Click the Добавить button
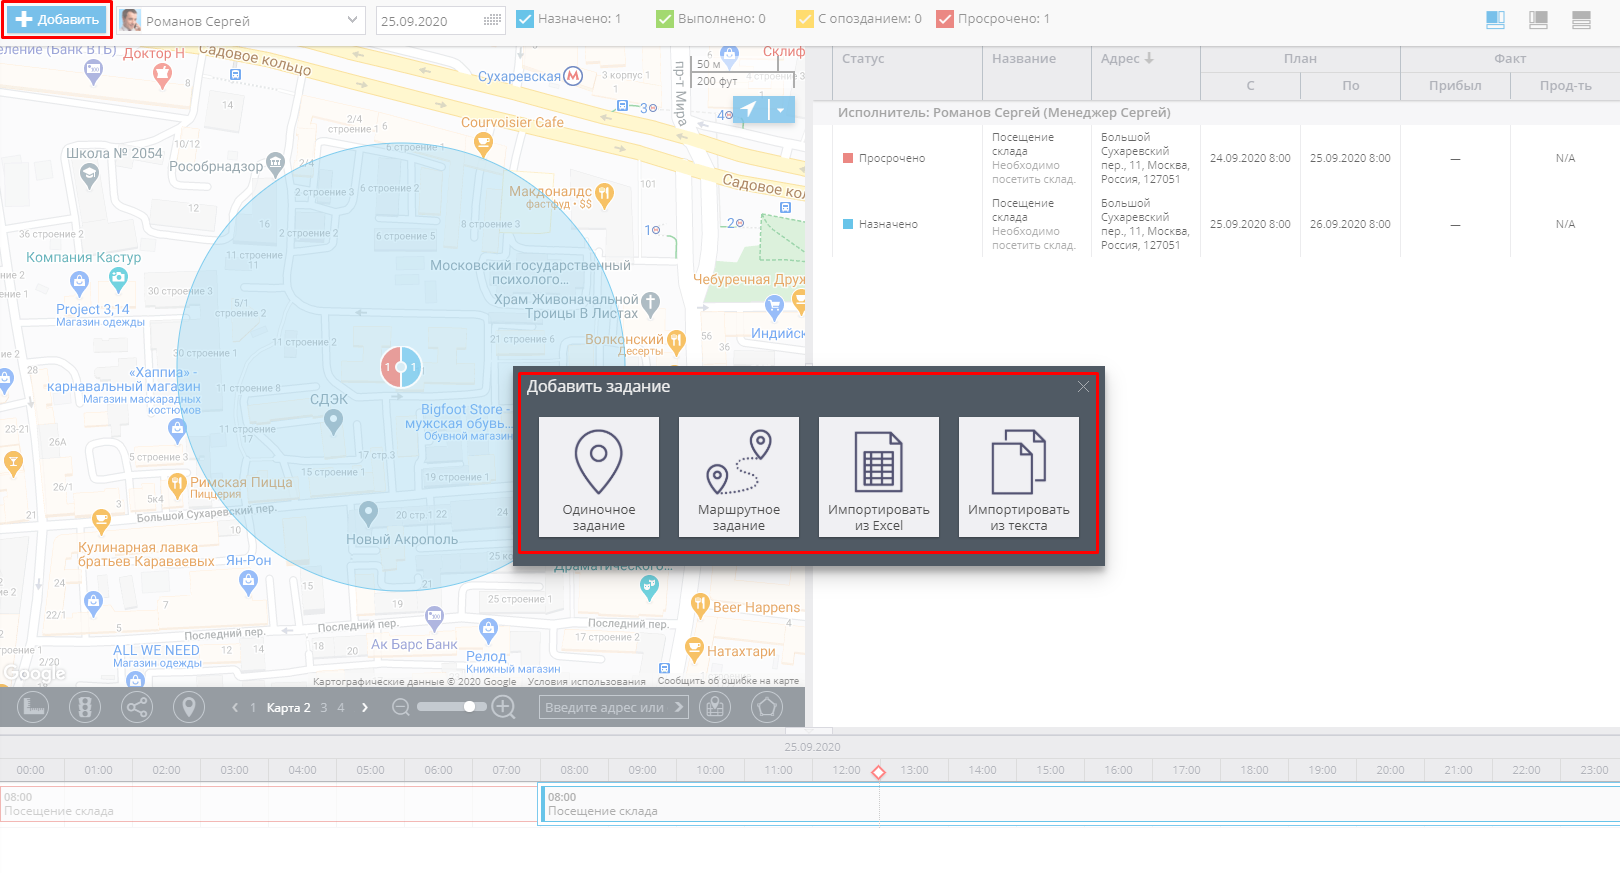1620x873 pixels. 57,19
